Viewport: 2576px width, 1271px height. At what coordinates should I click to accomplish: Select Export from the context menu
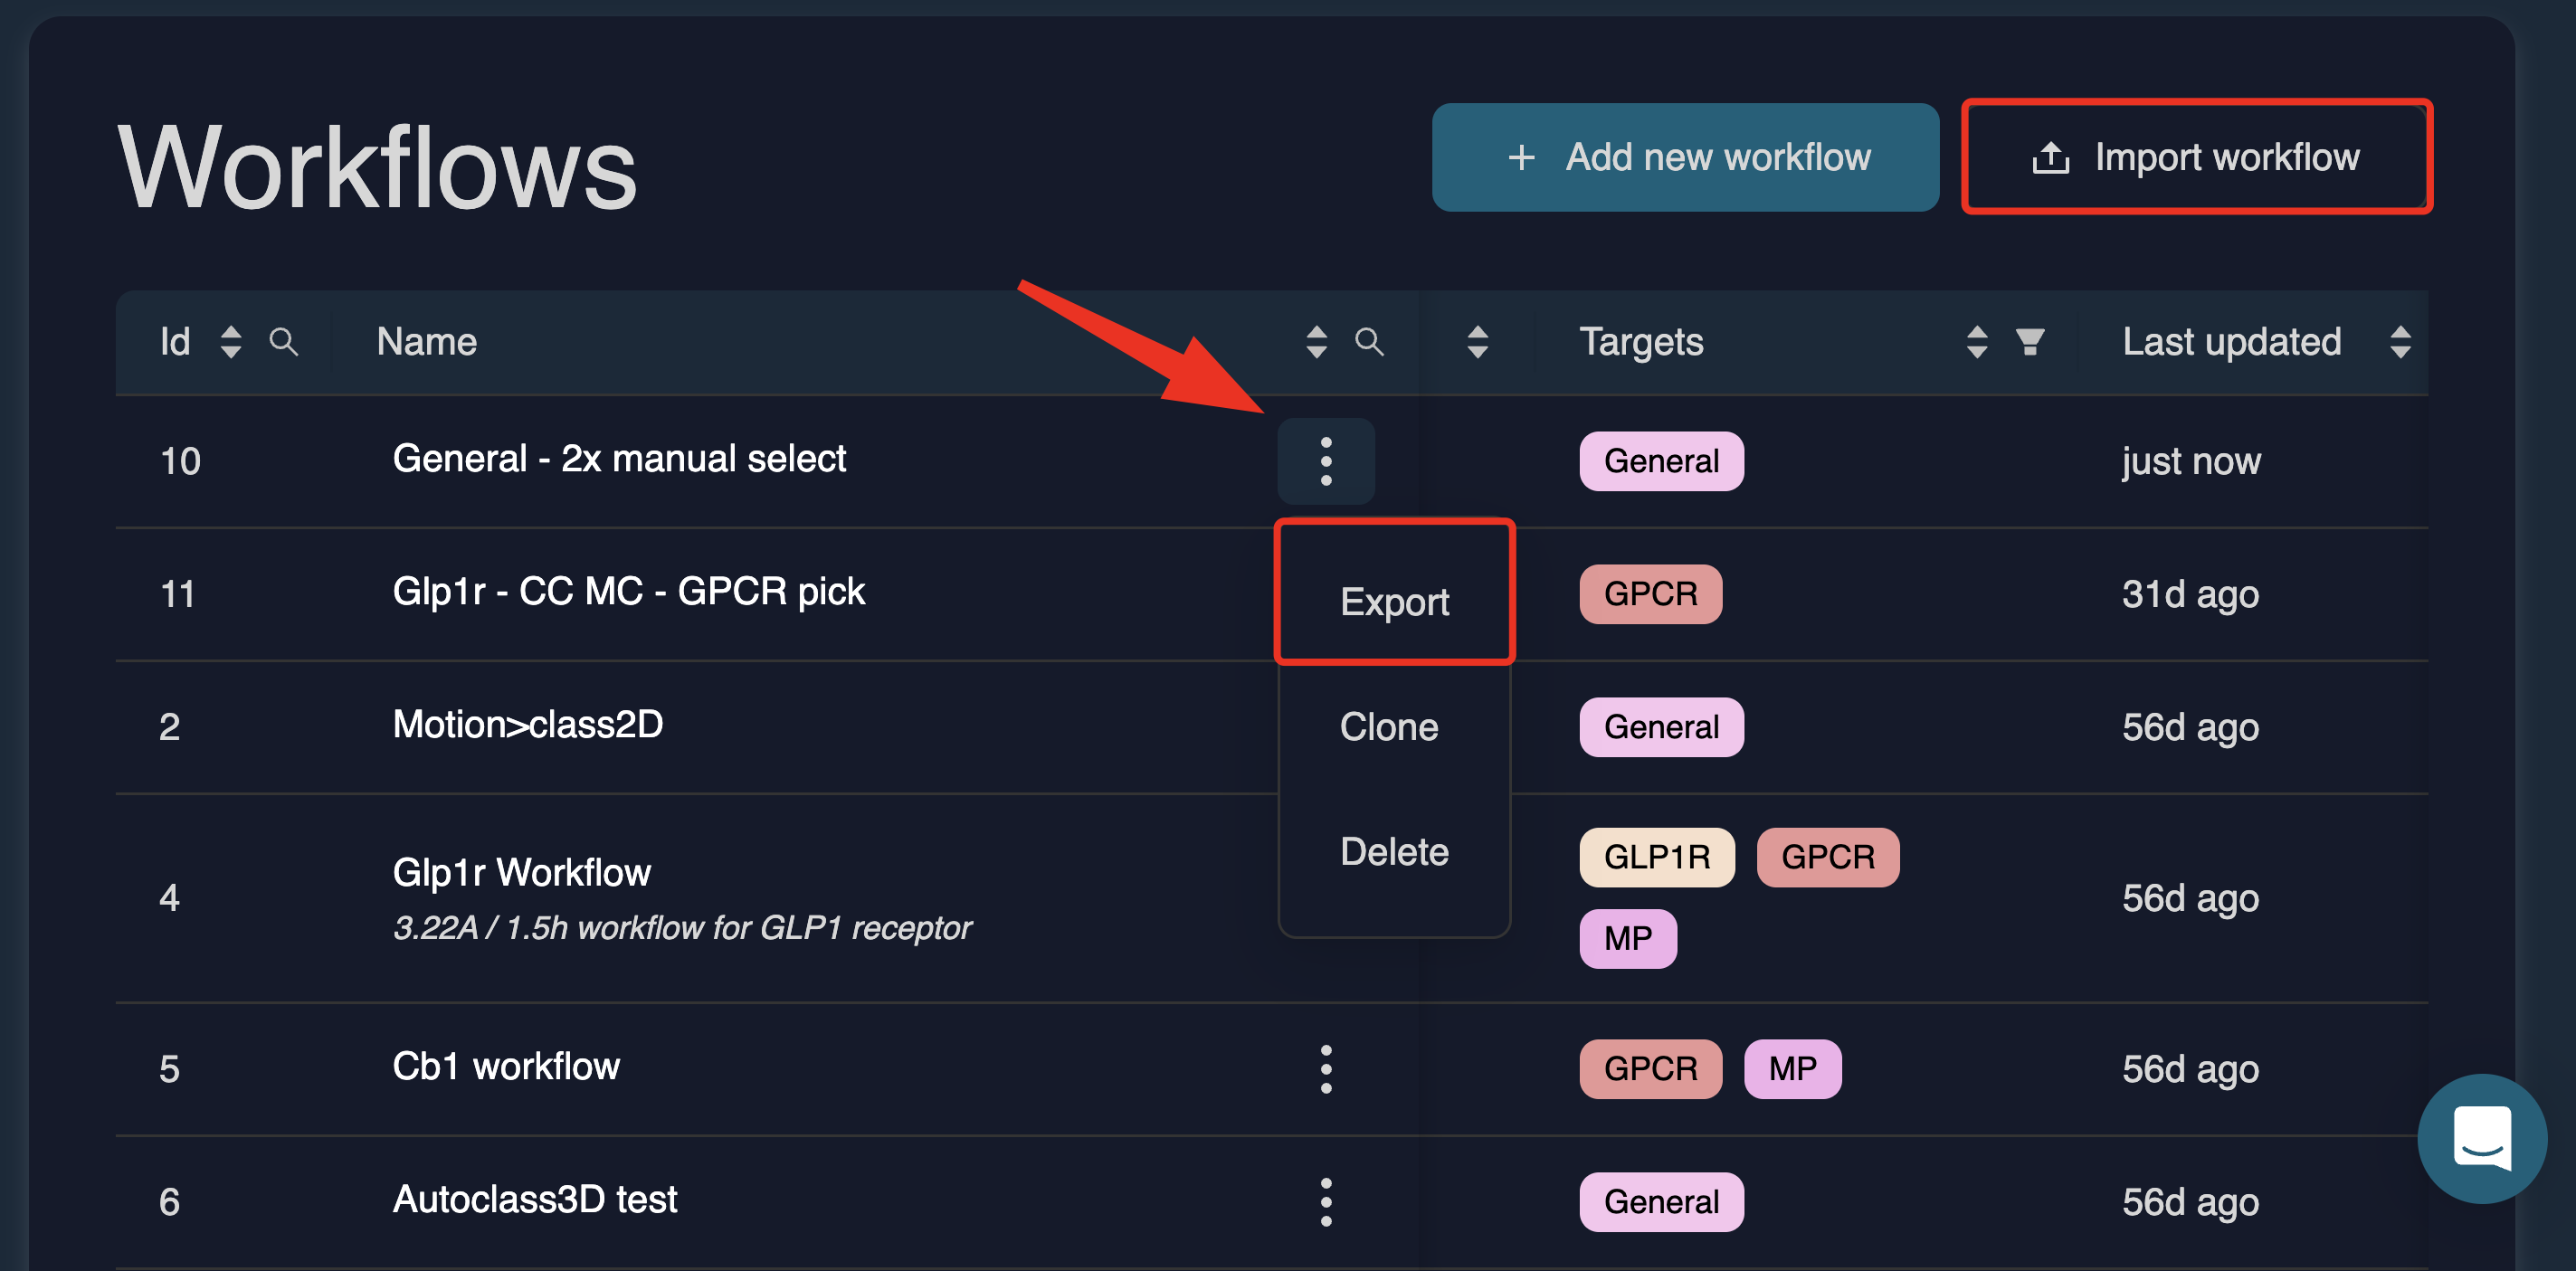[1394, 602]
